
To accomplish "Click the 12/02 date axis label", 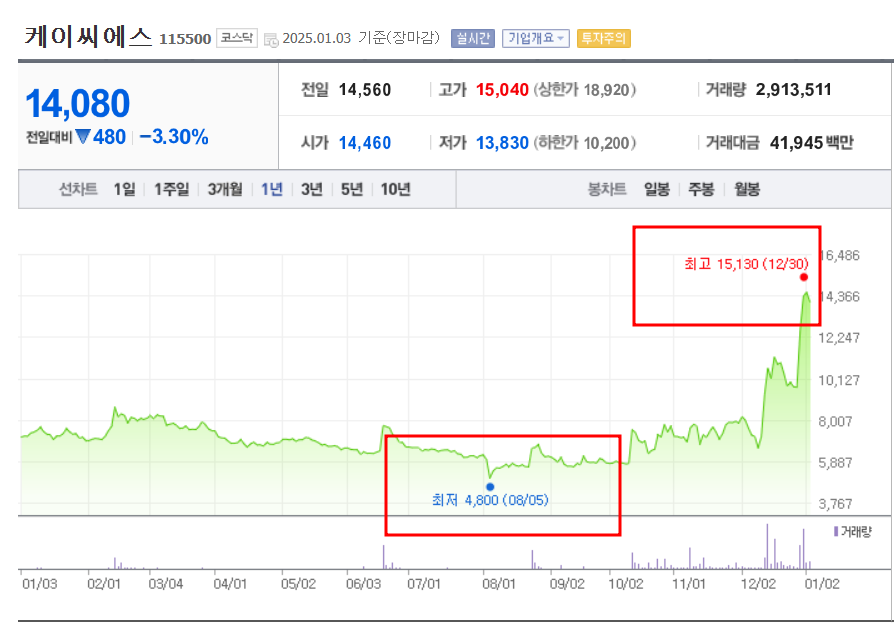I will [758, 584].
